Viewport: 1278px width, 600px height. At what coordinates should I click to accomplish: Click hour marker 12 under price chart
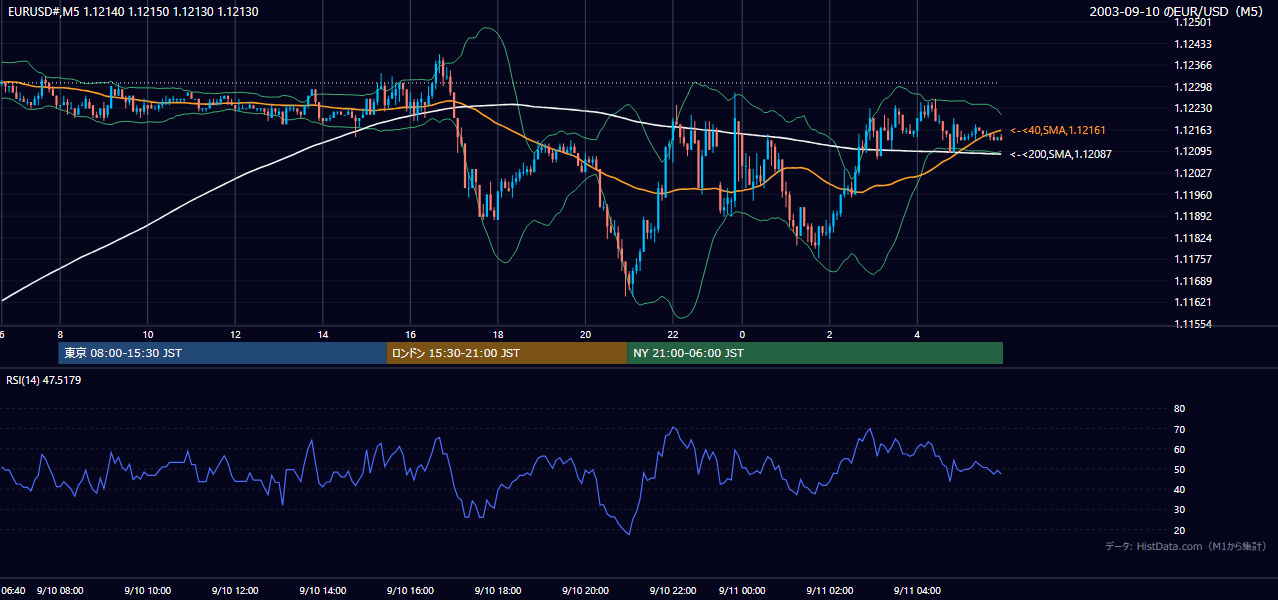(x=235, y=334)
